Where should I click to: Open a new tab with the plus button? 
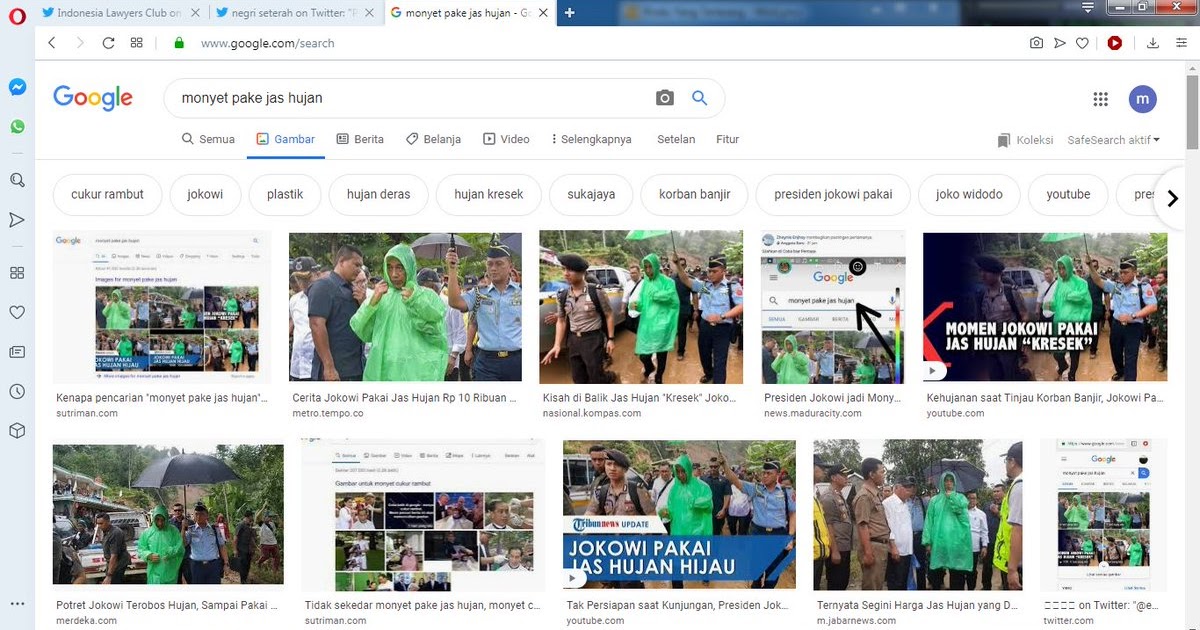pos(570,13)
